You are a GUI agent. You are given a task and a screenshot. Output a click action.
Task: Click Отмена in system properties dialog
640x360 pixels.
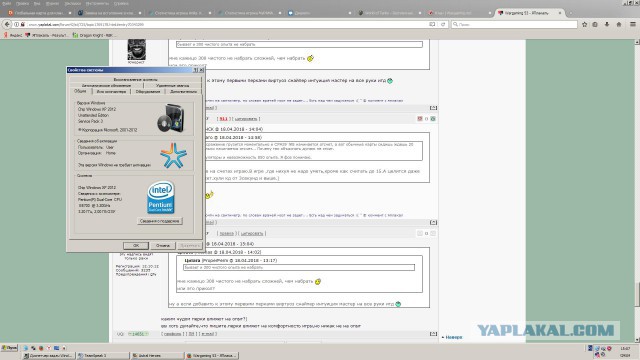coord(163,245)
